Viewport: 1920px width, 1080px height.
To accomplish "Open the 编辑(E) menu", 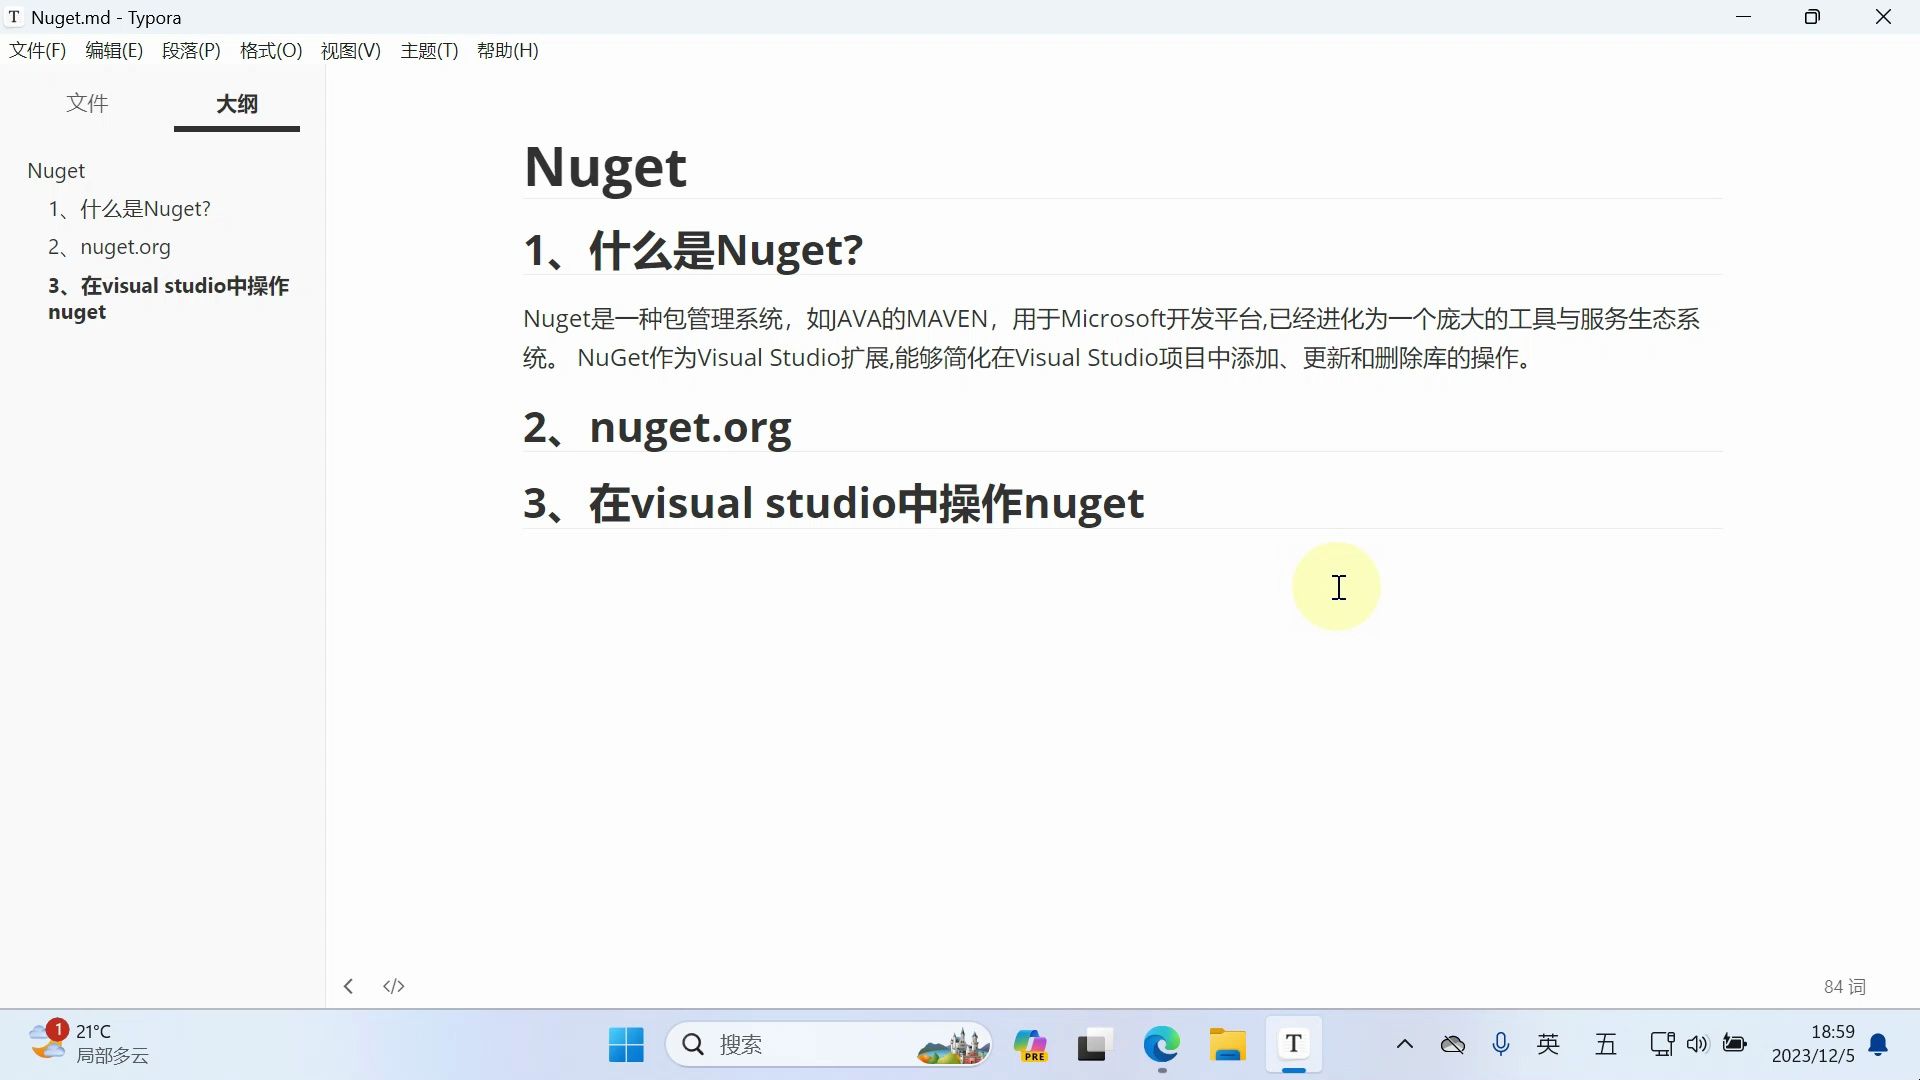I will (x=114, y=51).
